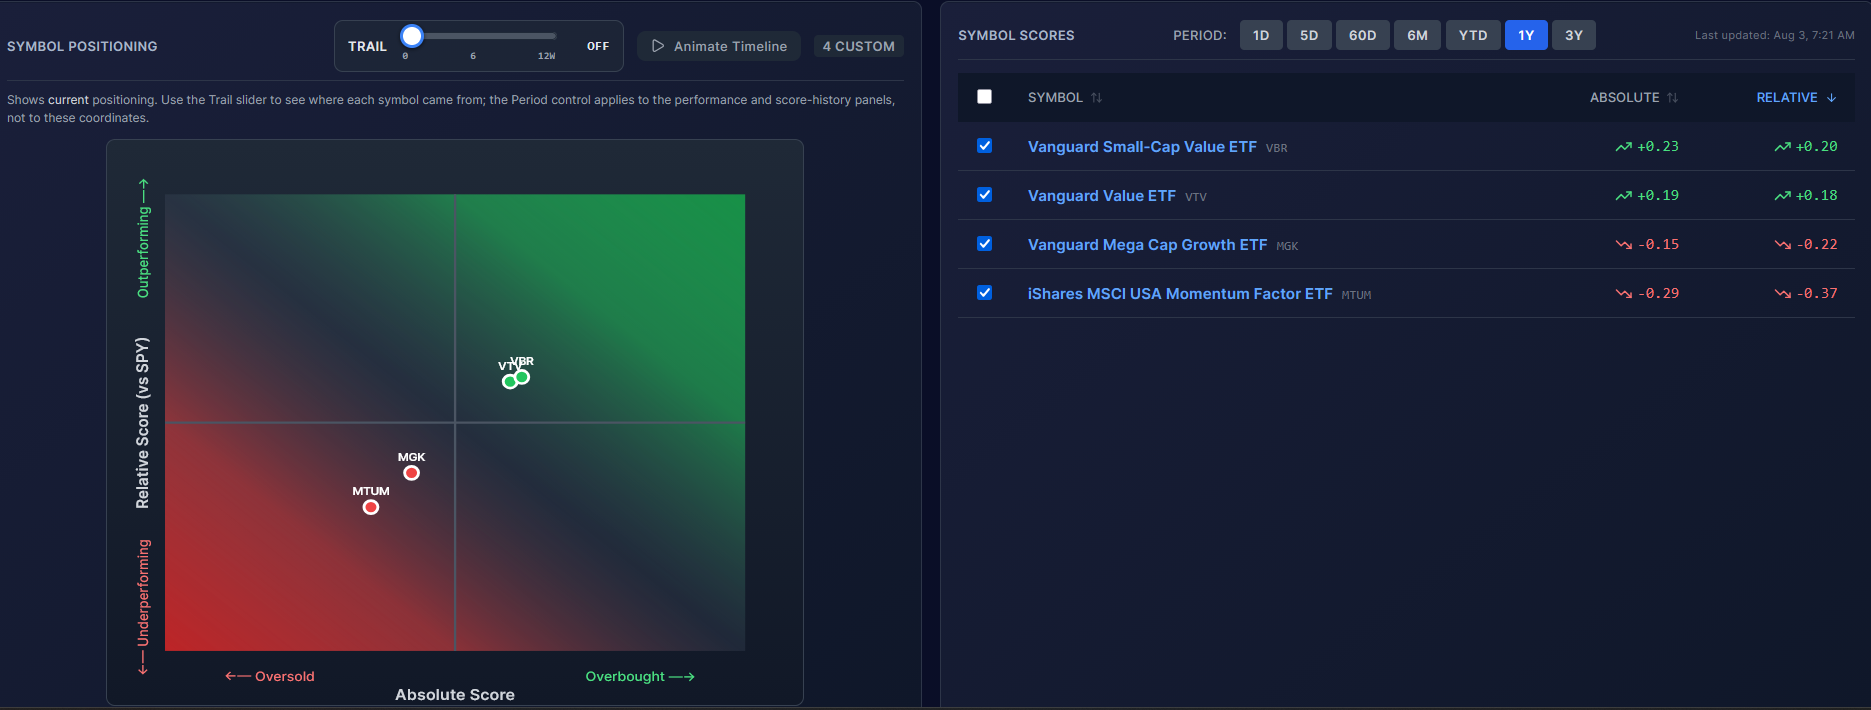The height and width of the screenshot is (710, 1871).
Task: Click VTV uptrend icon in Absolute column
Action: (1623, 196)
